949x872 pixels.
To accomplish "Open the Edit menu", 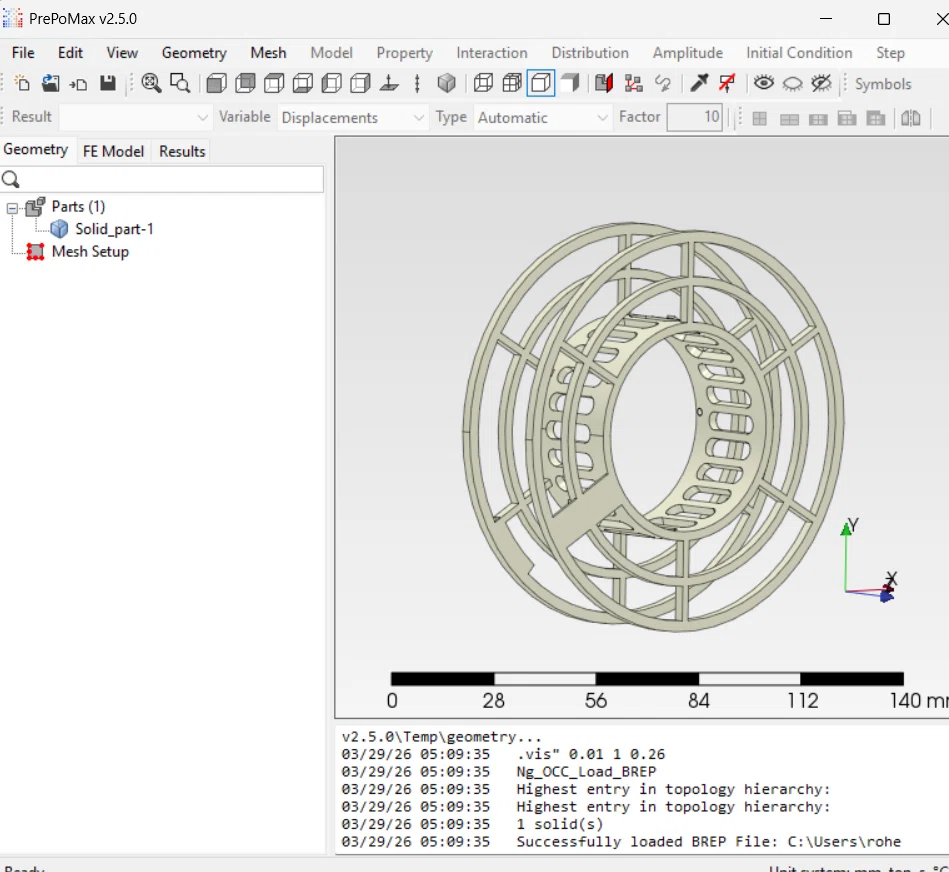I will [x=70, y=53].
